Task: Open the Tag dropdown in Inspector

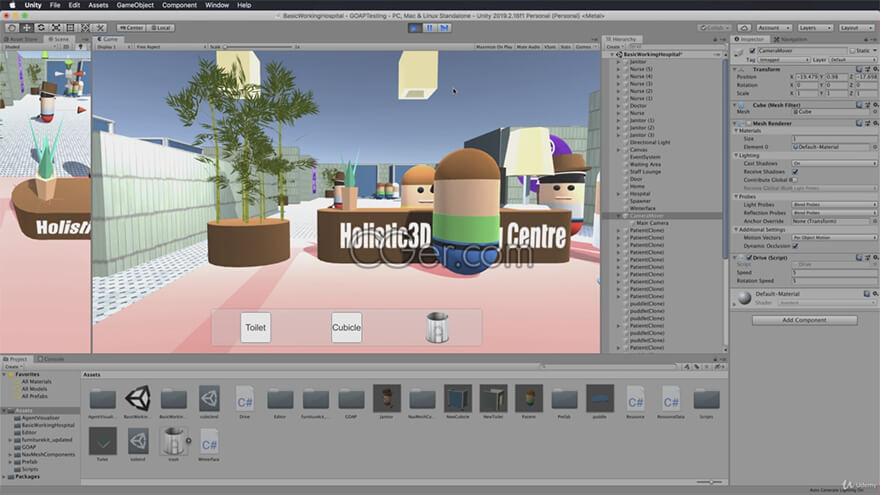Action: 784,59
